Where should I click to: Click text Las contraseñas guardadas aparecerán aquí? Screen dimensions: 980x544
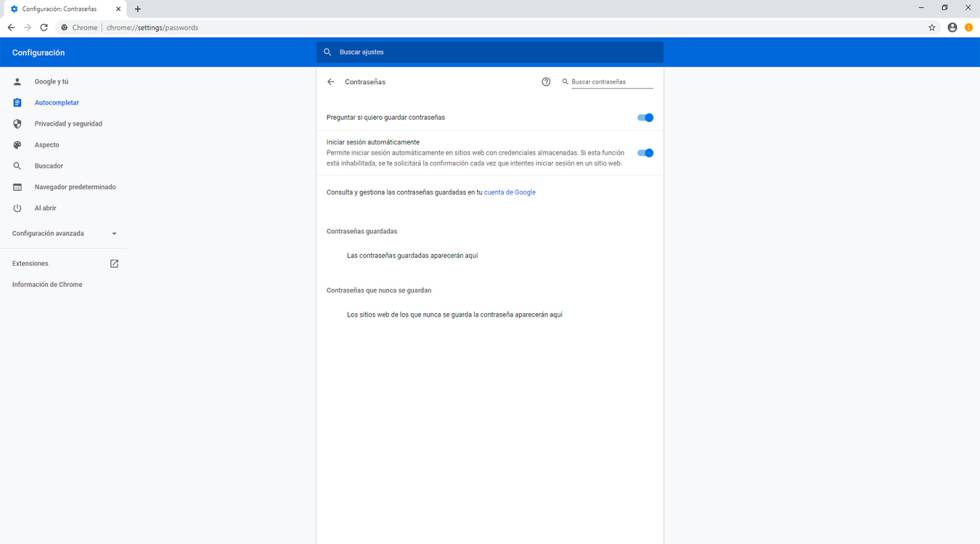coord(412,256)
